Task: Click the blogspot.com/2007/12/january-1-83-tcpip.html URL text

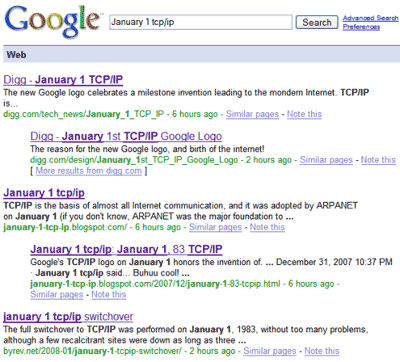Action: (x=155, y=284)
